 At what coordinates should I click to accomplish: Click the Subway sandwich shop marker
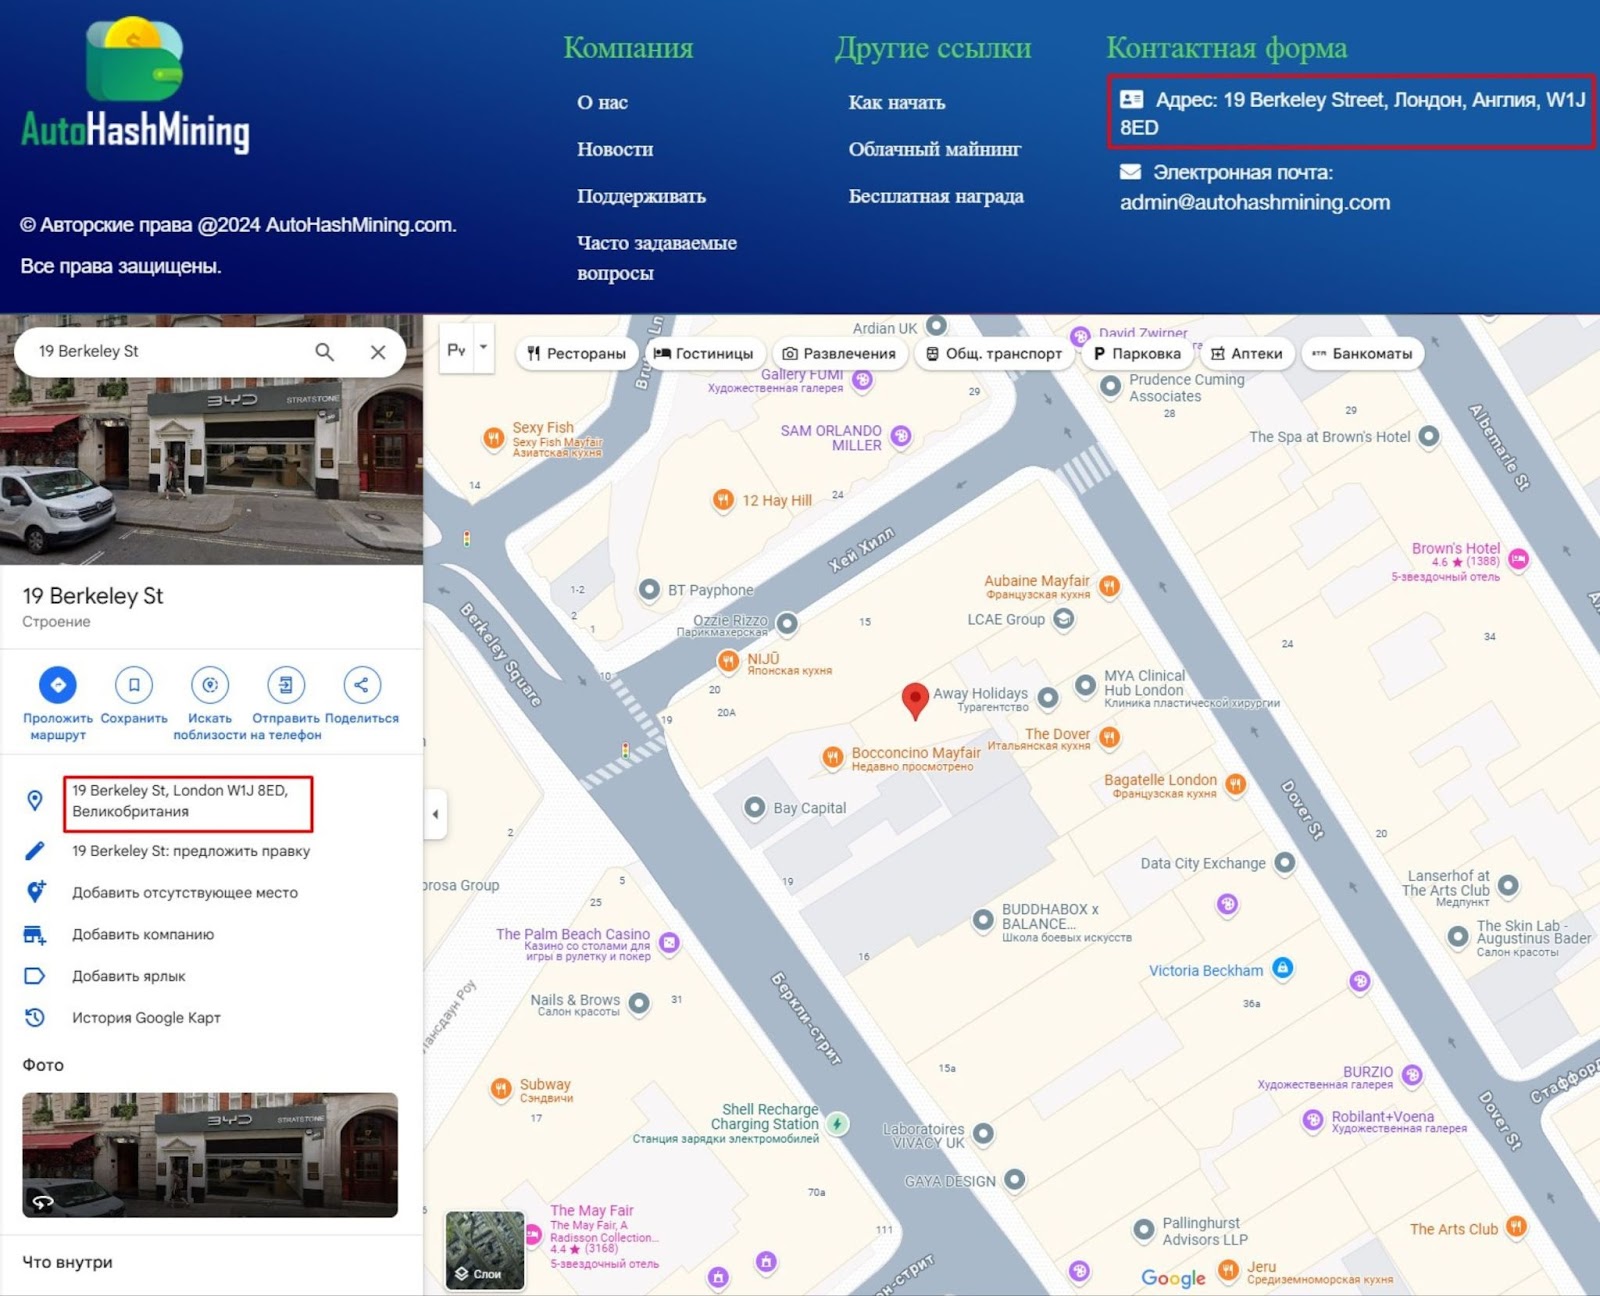point(501,1089)
